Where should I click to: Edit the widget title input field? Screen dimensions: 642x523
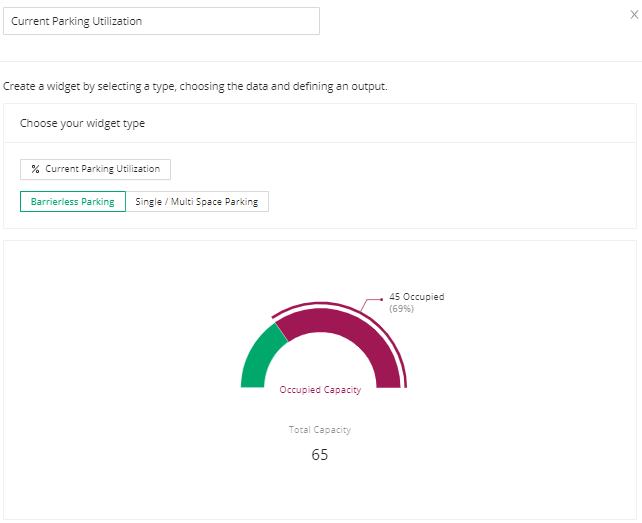point(161,21)
